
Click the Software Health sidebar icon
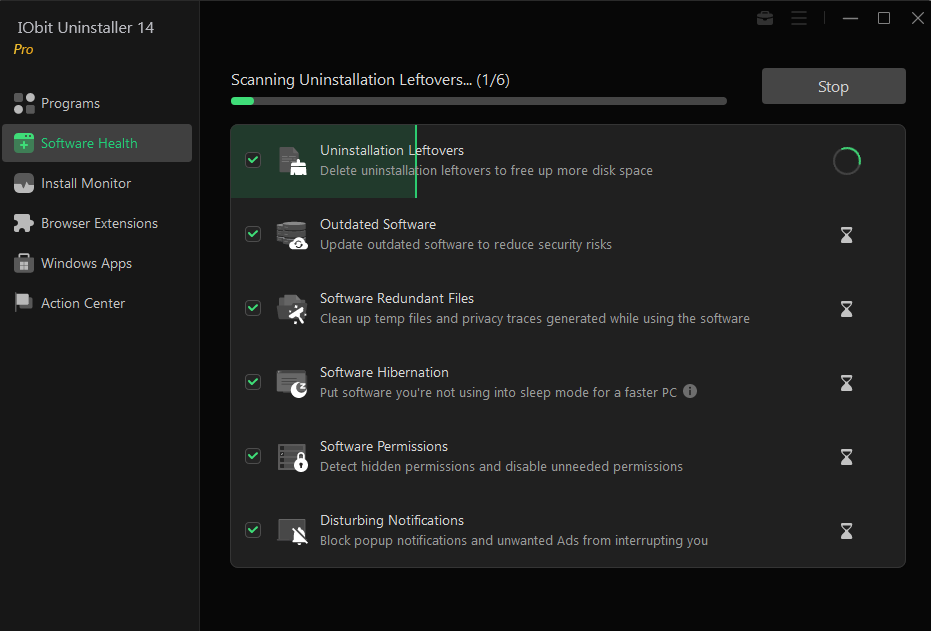point(24,143)
